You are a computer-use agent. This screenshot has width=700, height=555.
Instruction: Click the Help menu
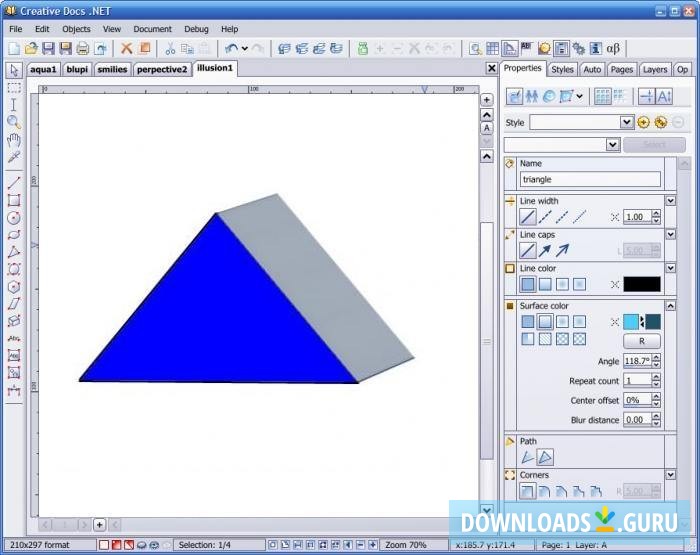(x=229, y=29)
